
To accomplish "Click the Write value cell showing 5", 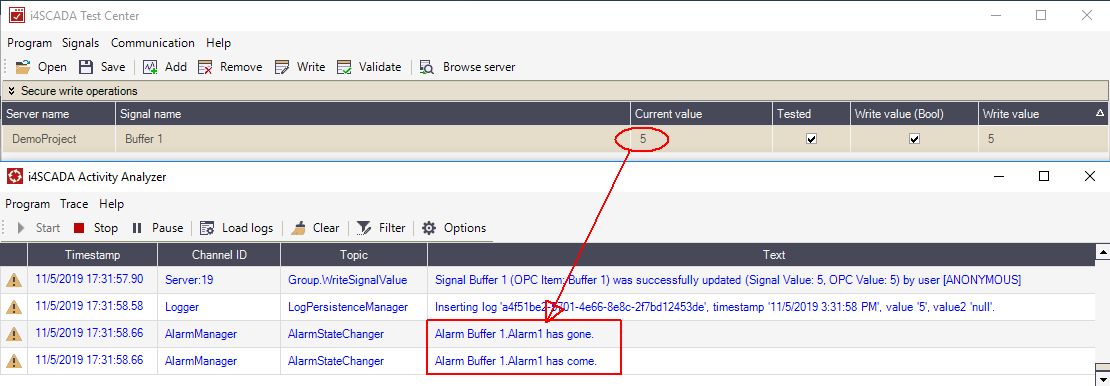I will point(1044,140).
